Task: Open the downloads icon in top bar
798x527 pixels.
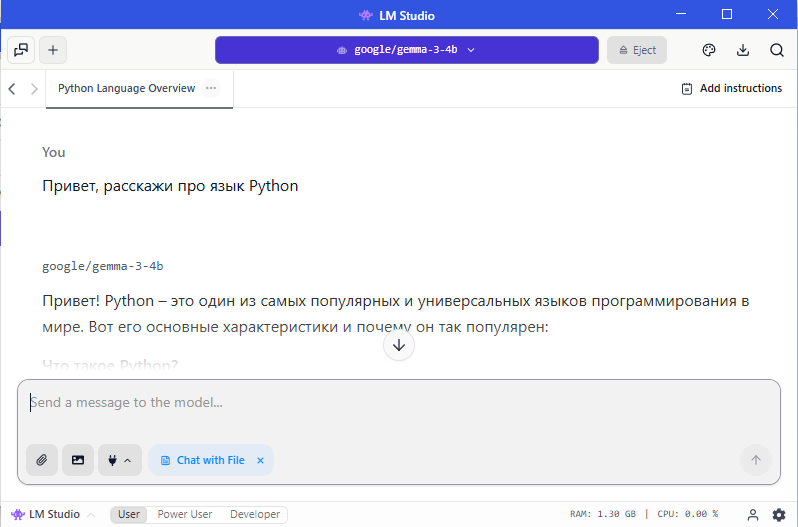Action: tap(743, 50)
